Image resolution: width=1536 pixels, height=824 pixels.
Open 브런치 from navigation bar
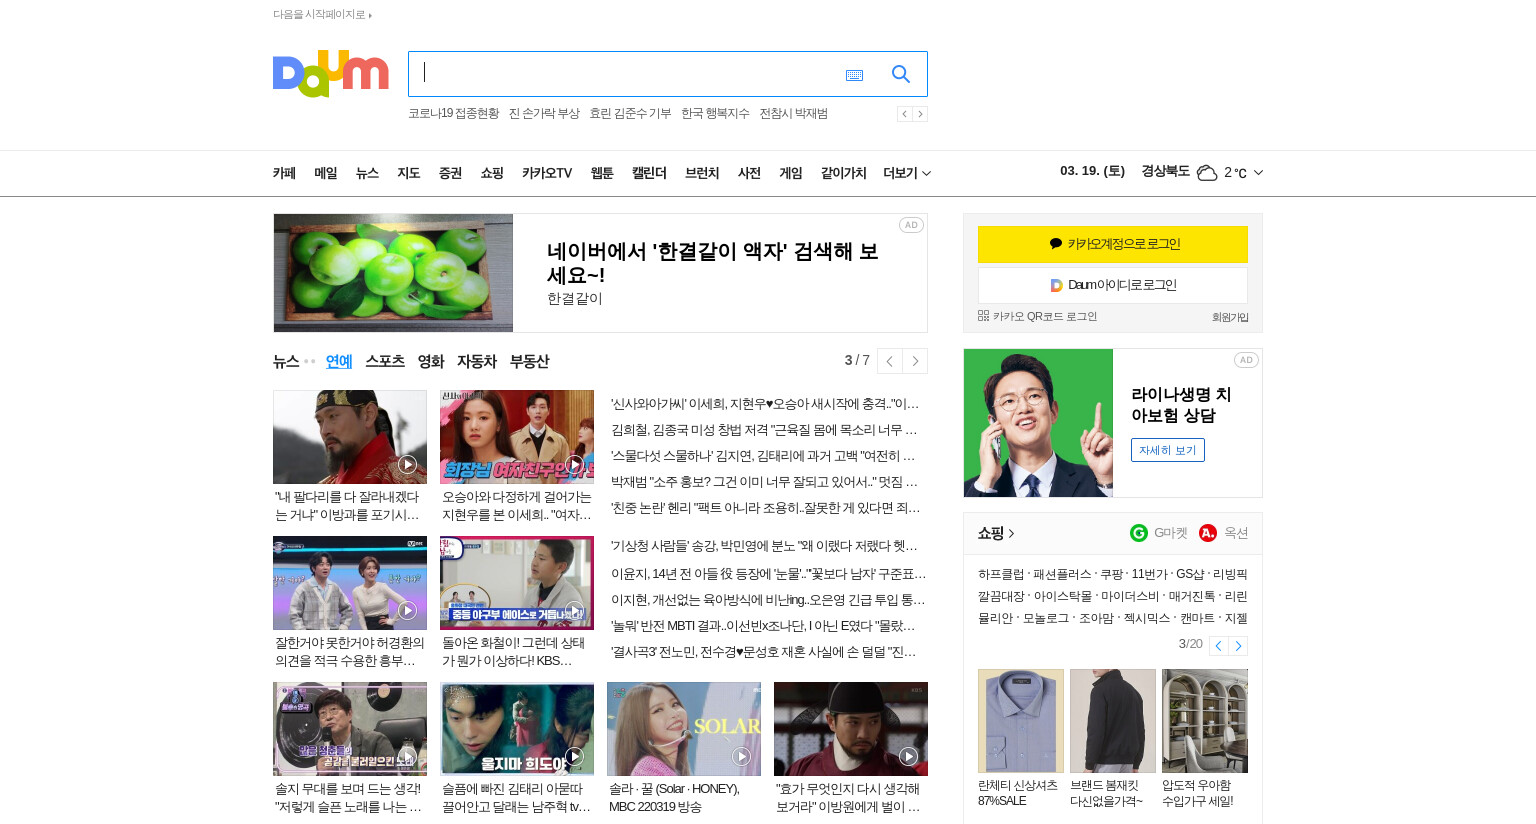(702, 173)
